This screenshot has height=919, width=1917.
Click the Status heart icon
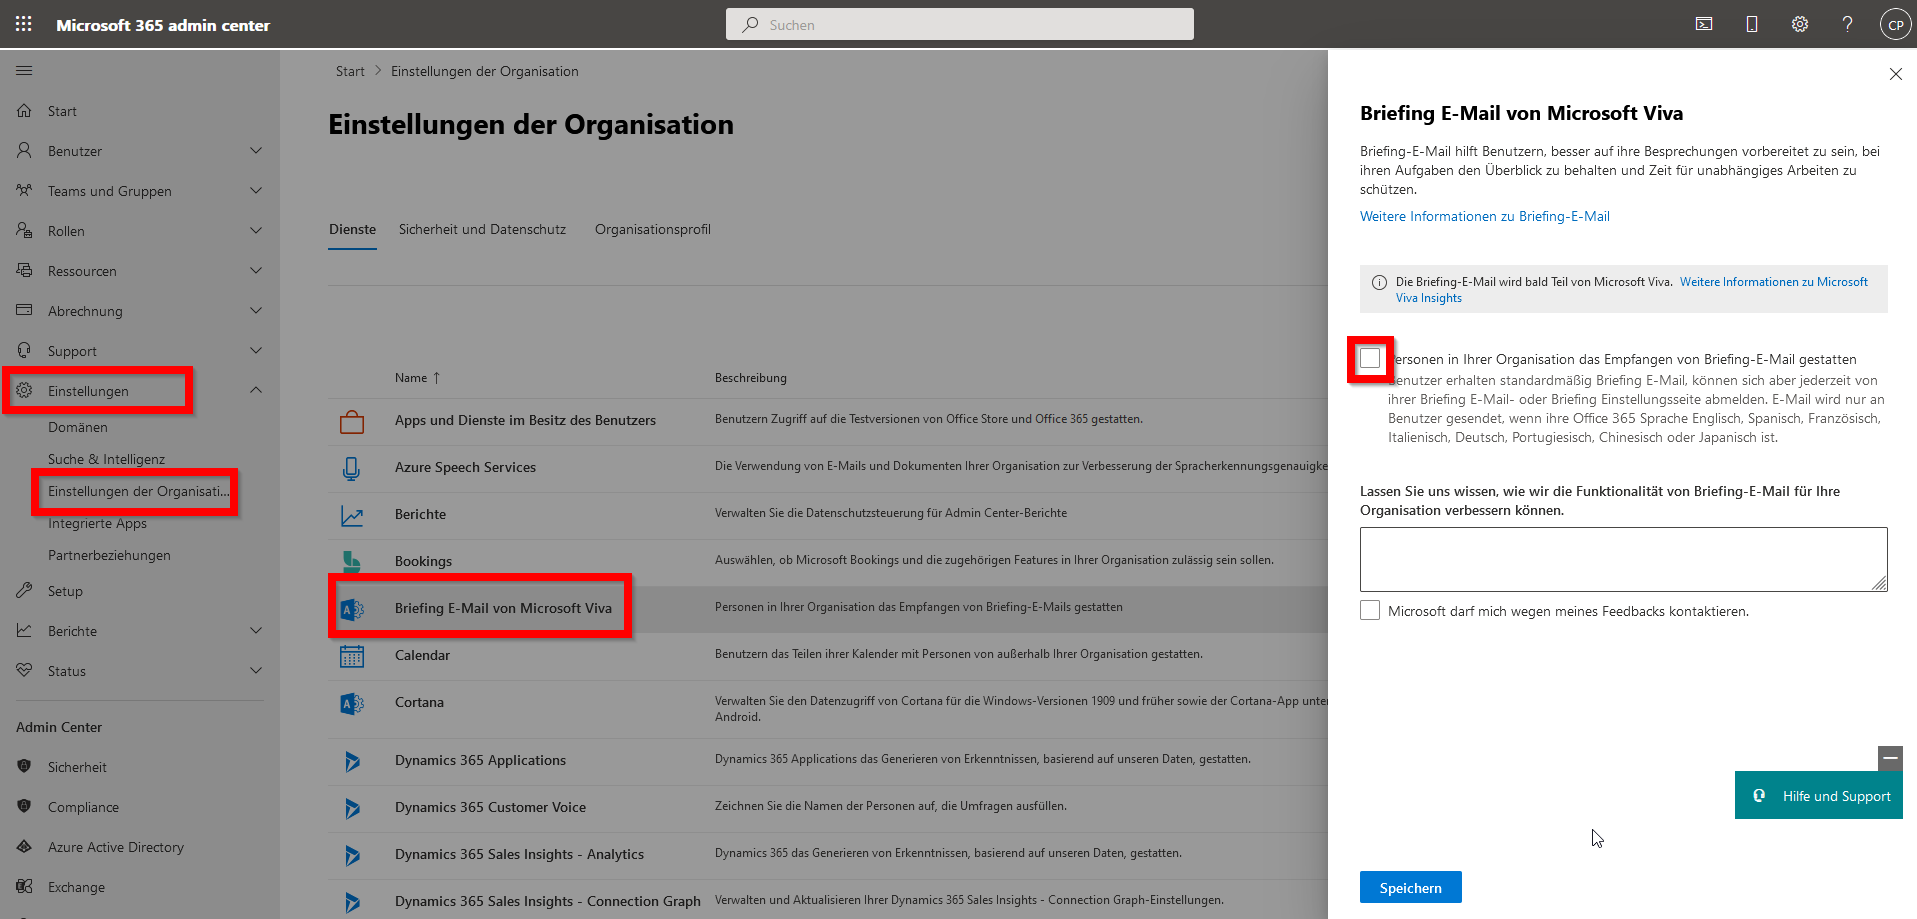pyautogui.click(x=24, y=670)
